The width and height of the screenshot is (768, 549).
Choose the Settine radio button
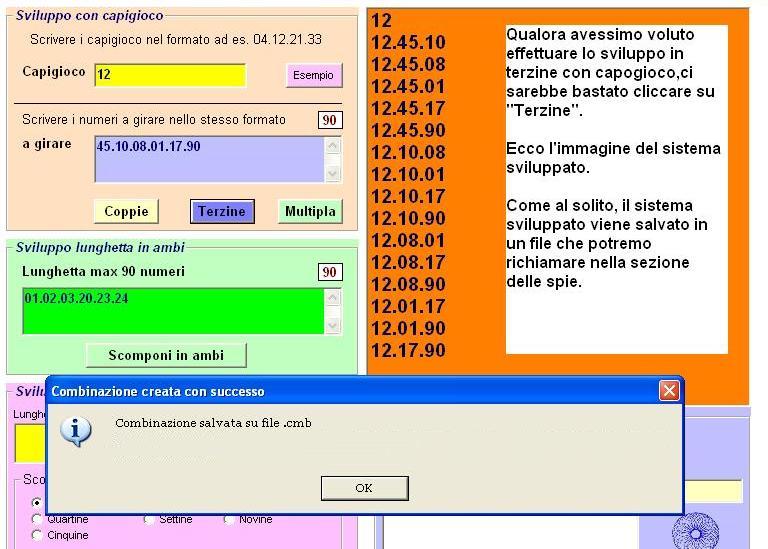[149, 520]
